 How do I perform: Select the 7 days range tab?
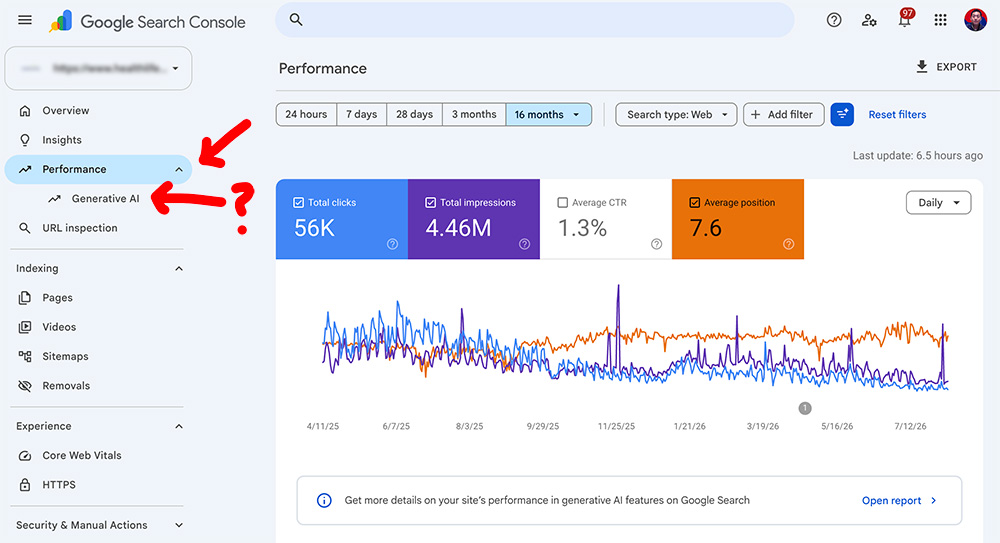(x=362, y=114)
